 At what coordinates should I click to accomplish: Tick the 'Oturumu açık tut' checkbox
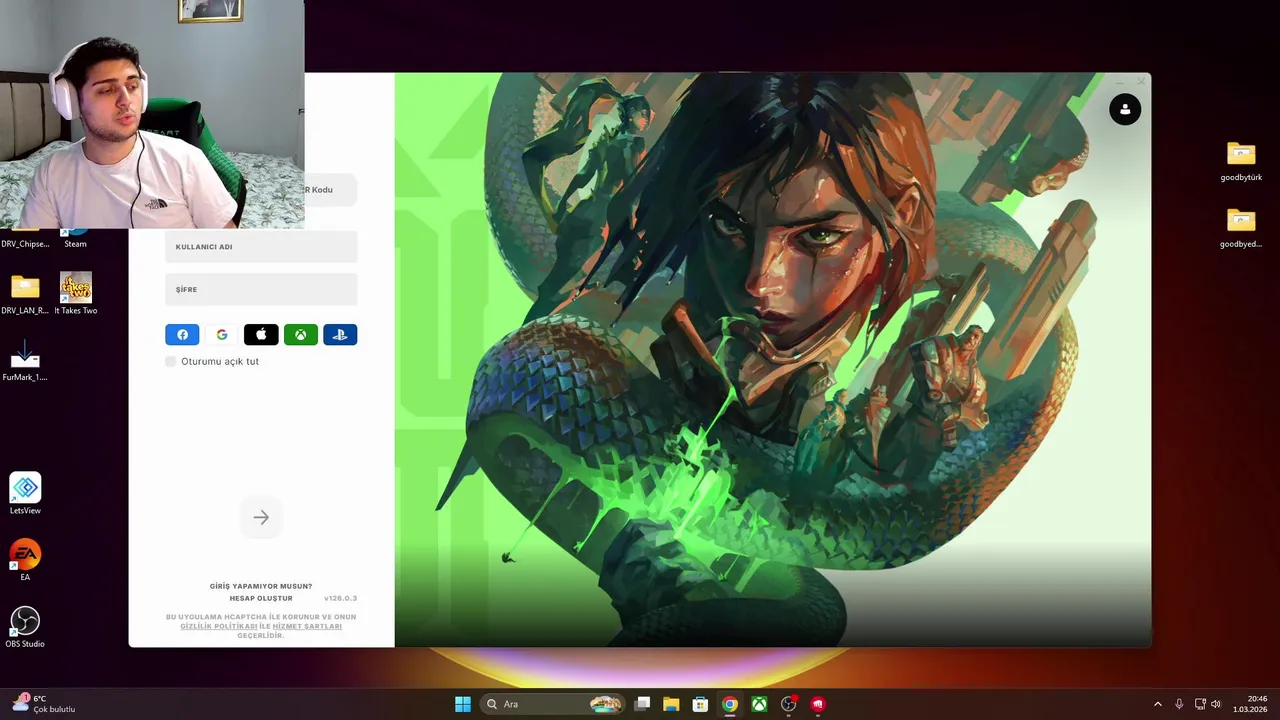click(x=171, y=361)
